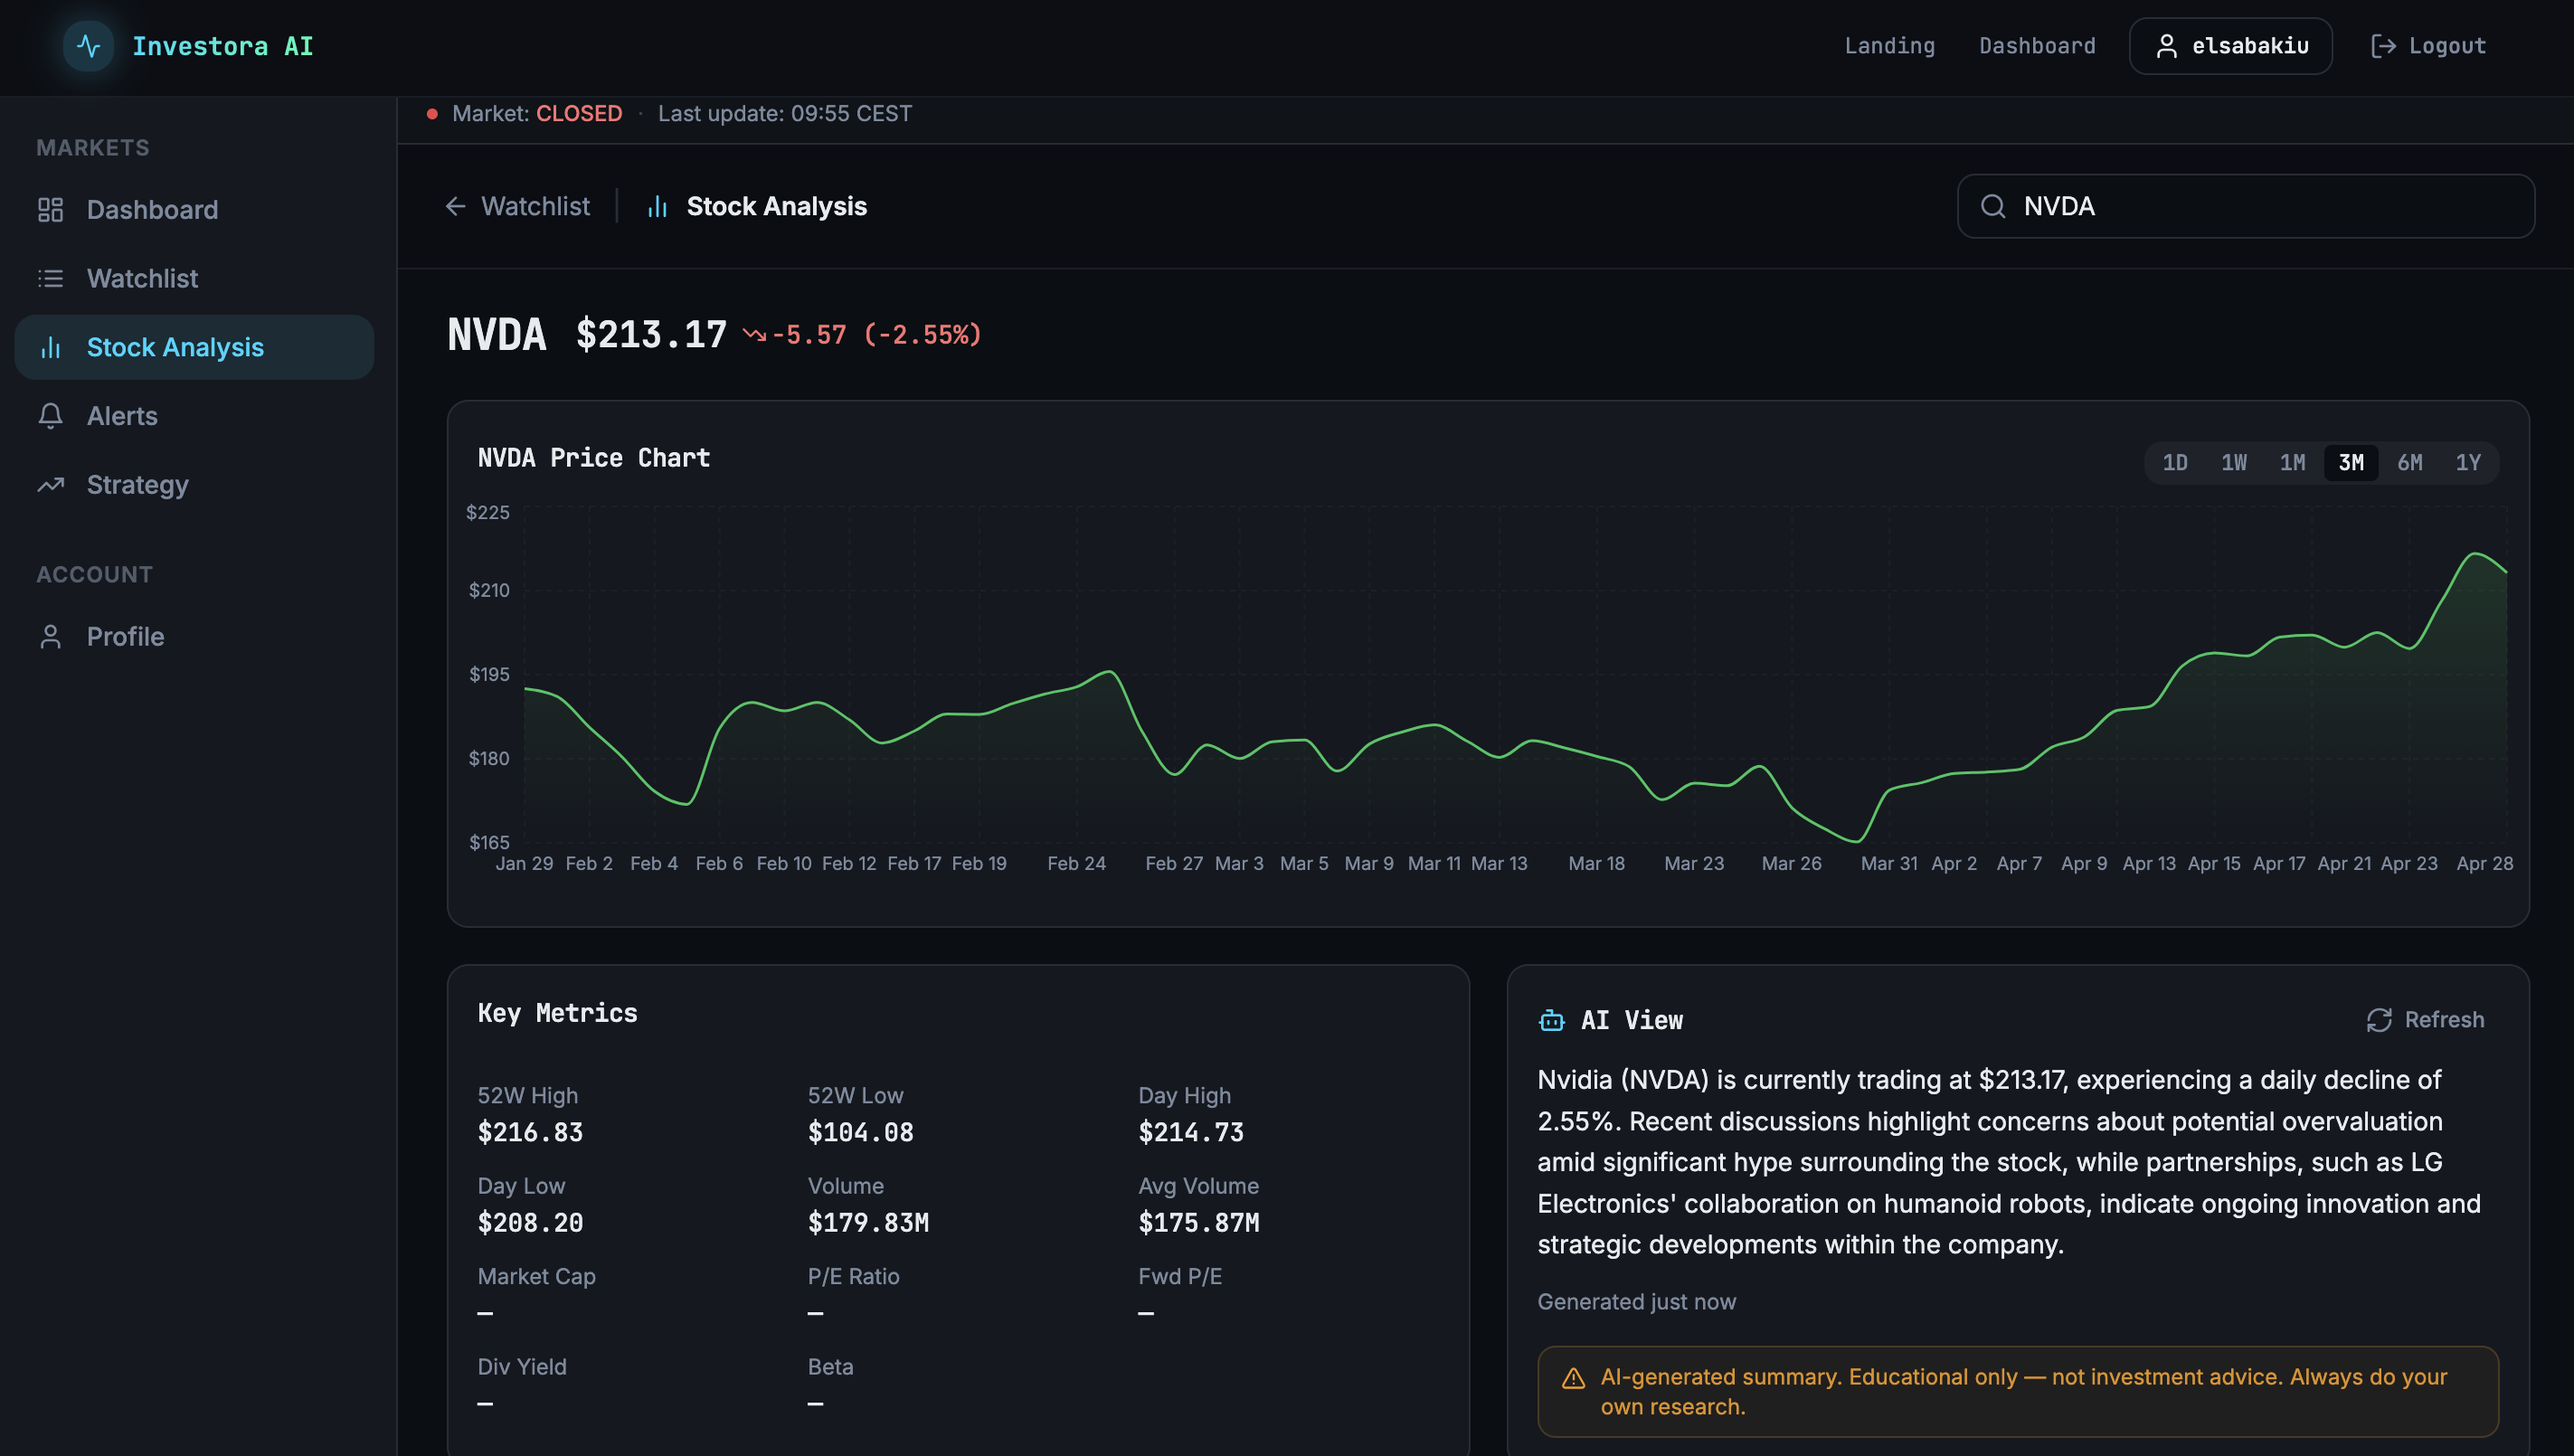
Task: Click the Dashboard grid icon in sidebar
Action: pos(50,209)
